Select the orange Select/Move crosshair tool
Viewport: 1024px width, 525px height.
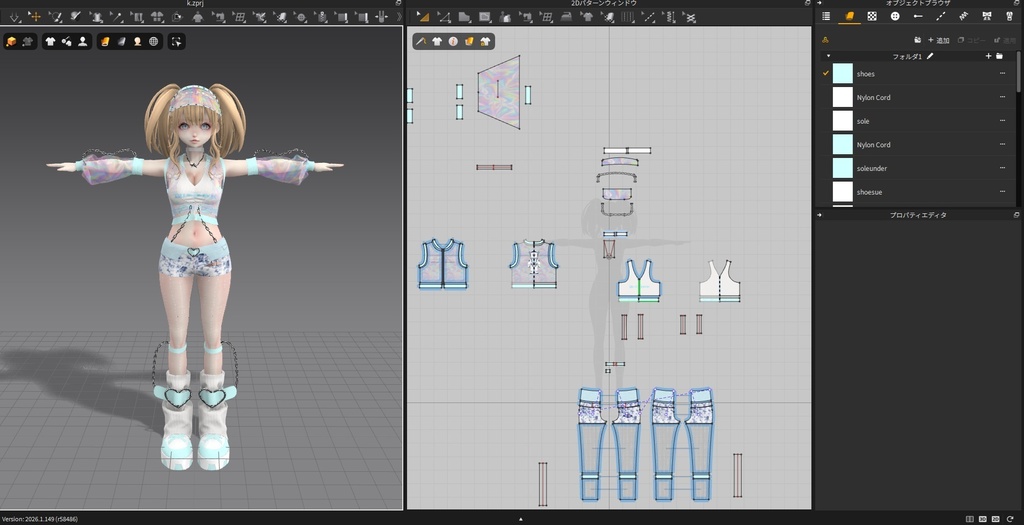pyautogui.click(x=35, y=17)
